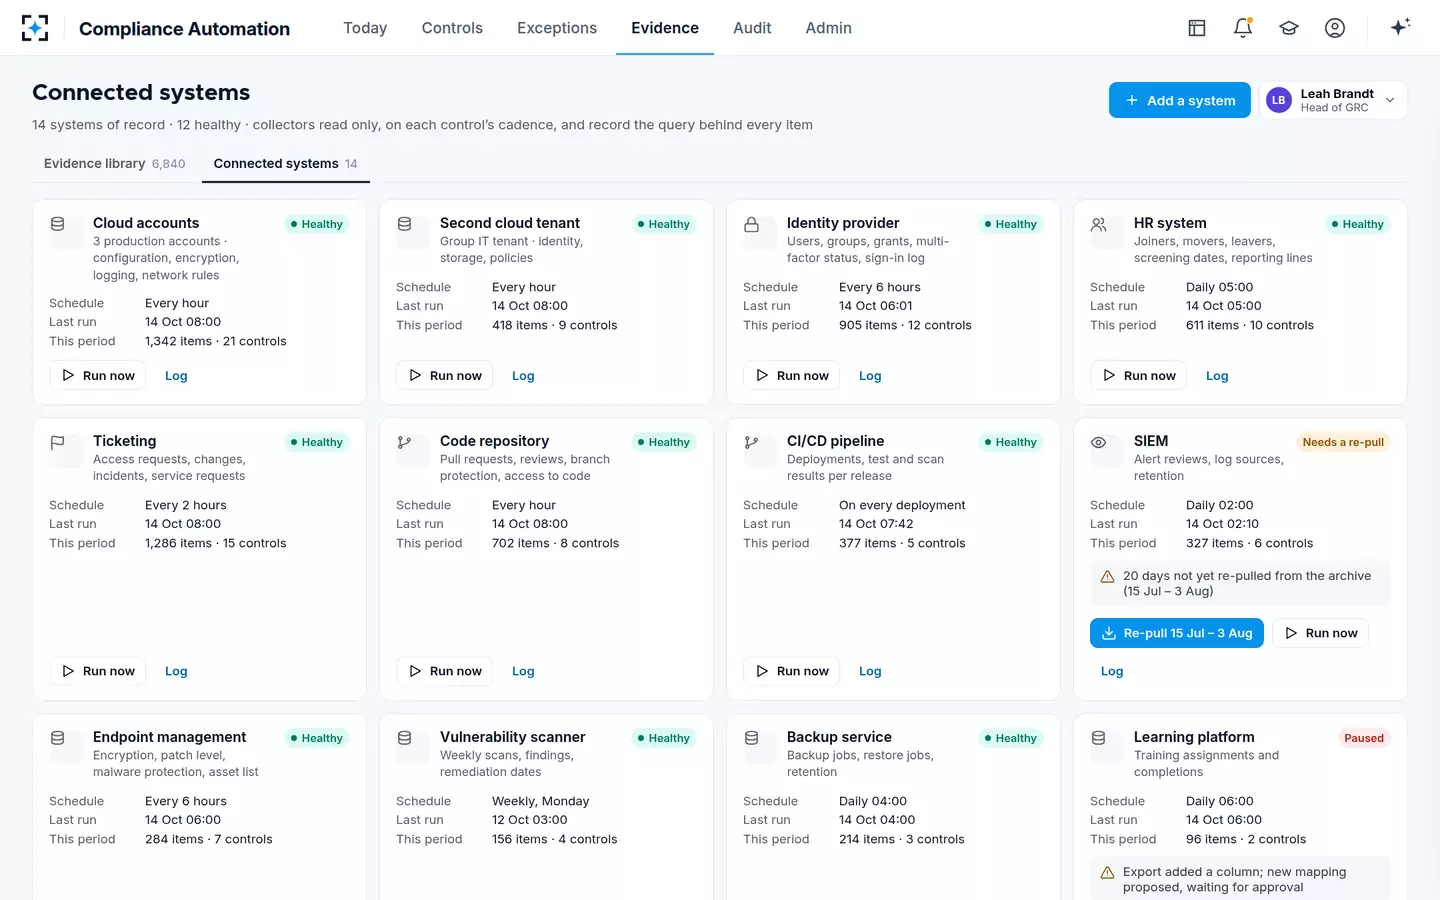Expand the Leah Brandt user dropdown chevron
Screen dimensions: 1440x900
pos(1390,100)
